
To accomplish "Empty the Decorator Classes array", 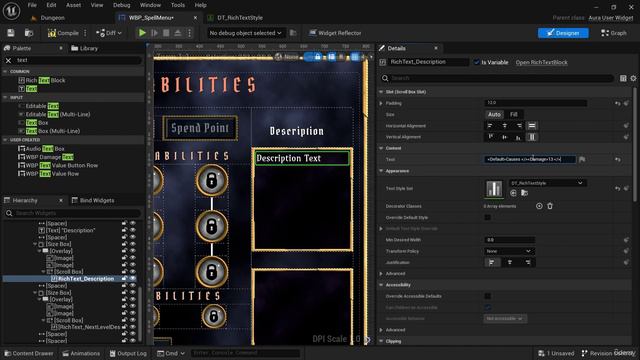I will (x=550, y=206).
